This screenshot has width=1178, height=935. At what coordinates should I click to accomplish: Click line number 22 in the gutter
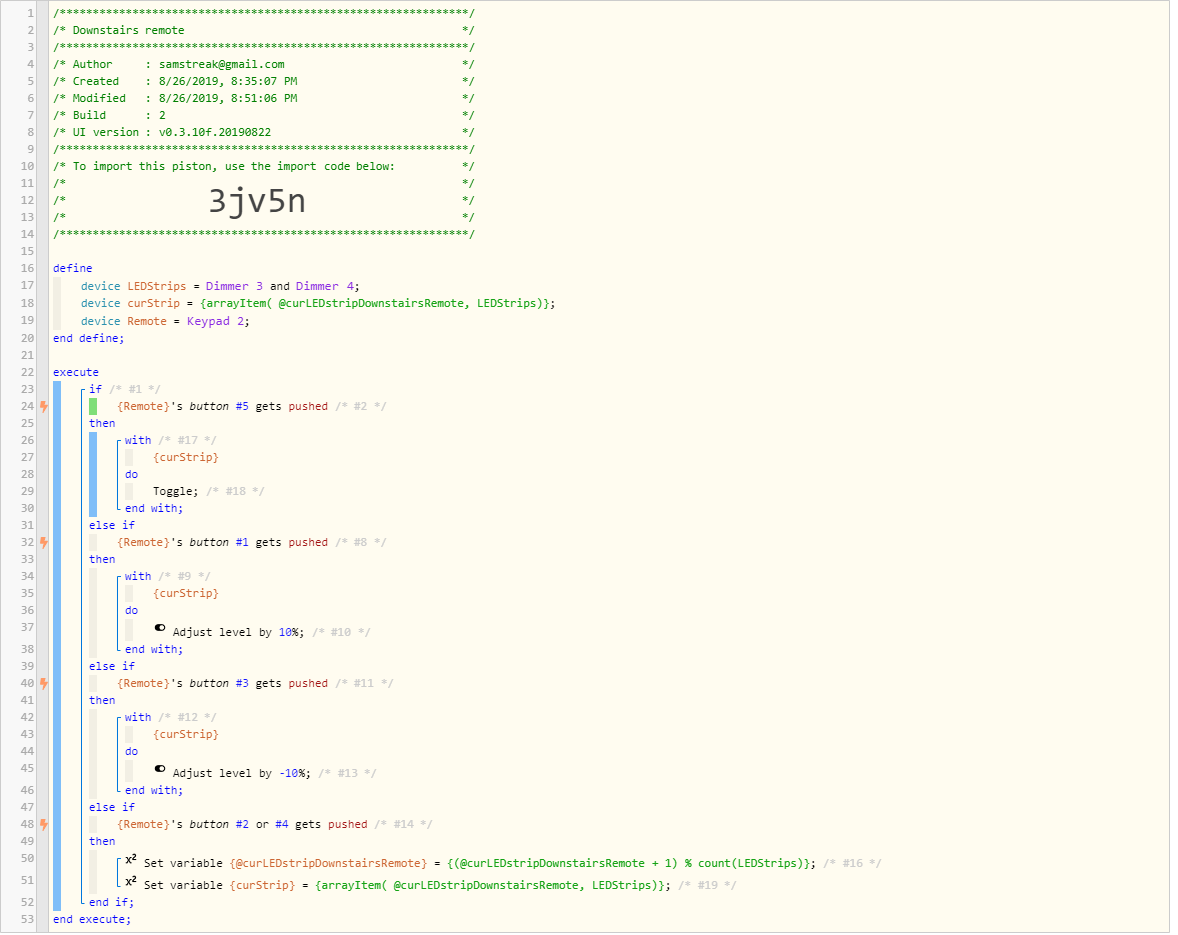coord(27,372)
